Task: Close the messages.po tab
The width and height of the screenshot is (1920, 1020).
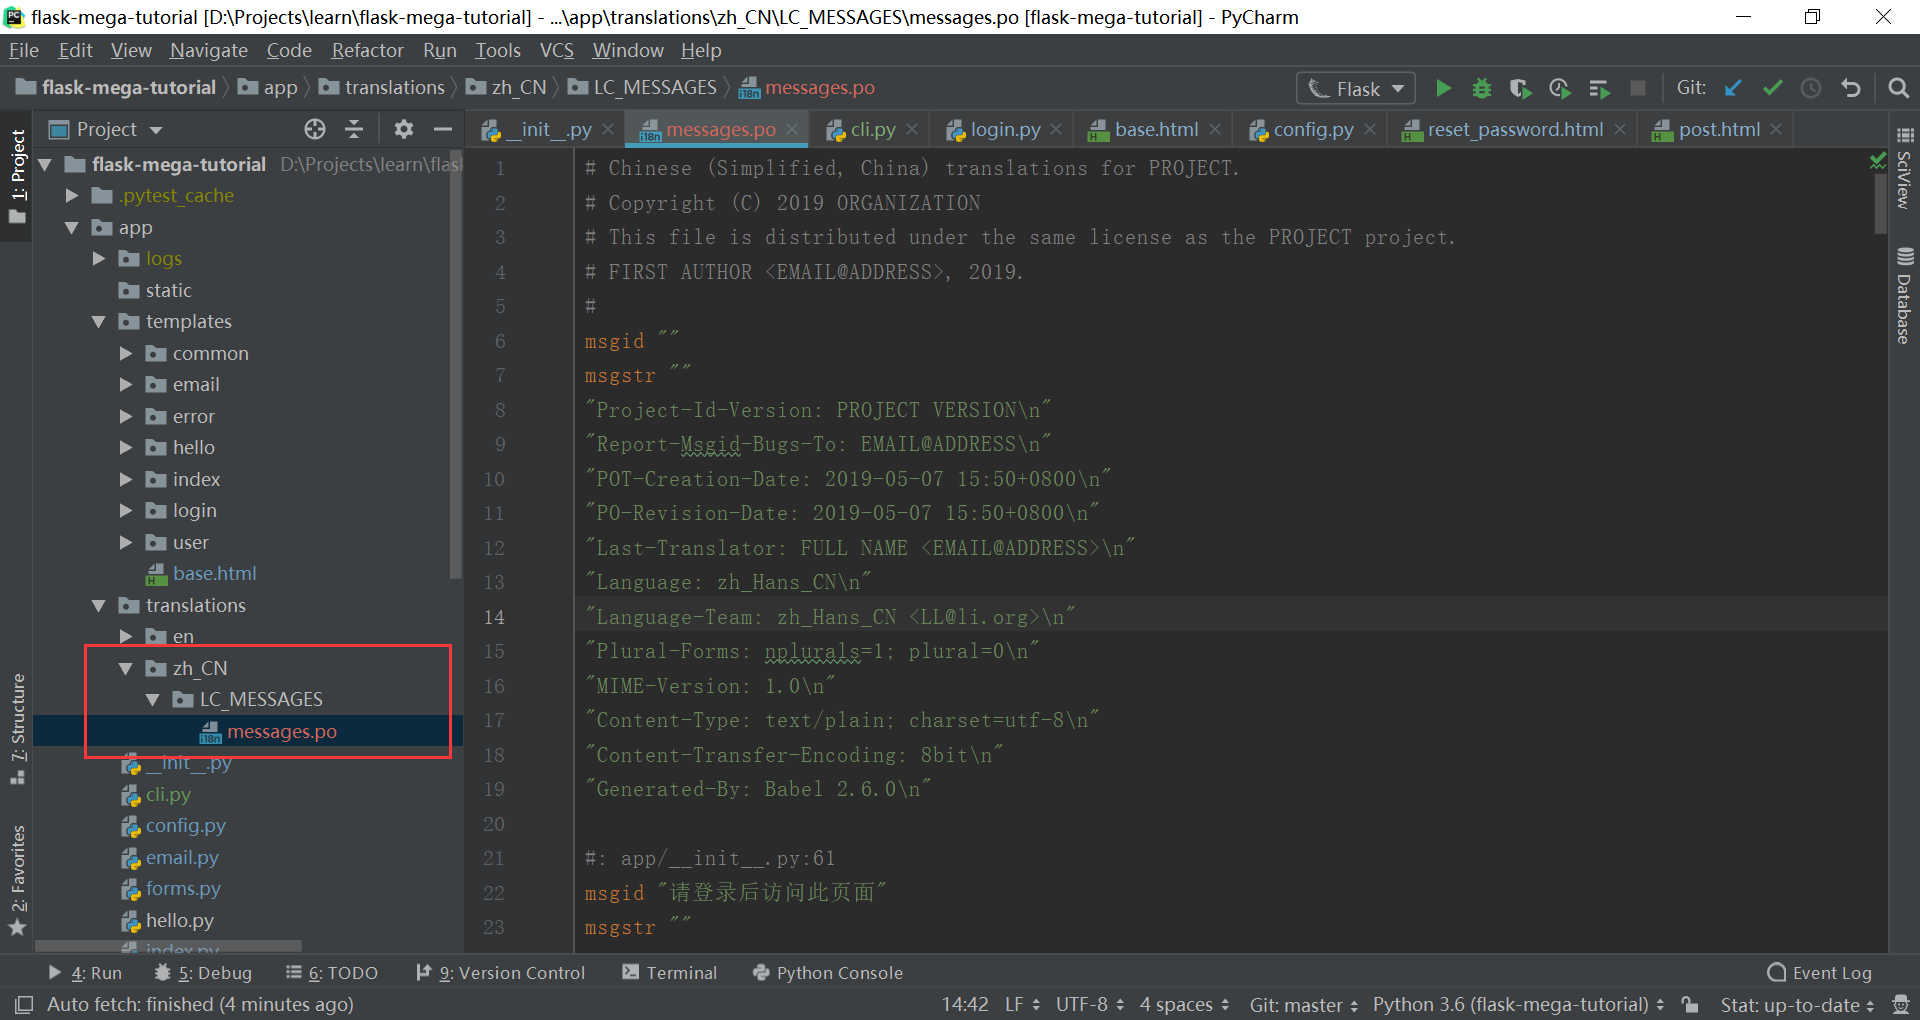Action: [x=792, y=129]
